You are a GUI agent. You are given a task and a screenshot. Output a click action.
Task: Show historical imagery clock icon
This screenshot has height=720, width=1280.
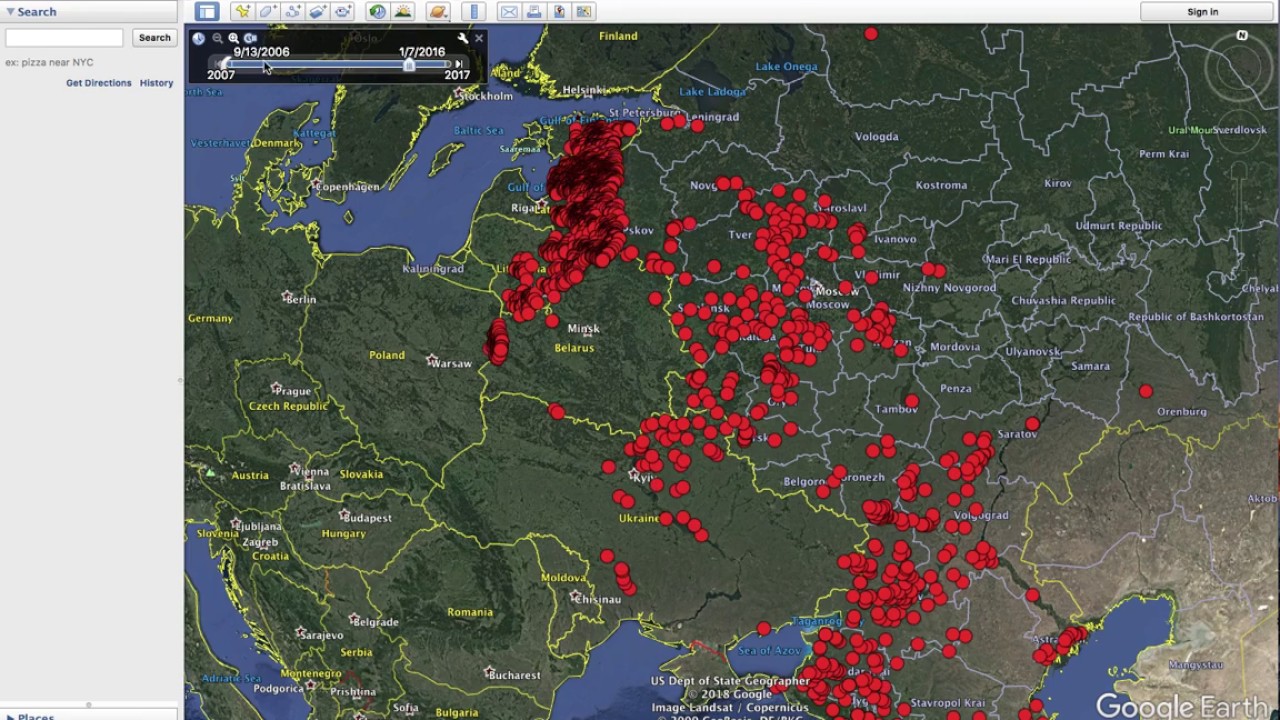point(377,12)
